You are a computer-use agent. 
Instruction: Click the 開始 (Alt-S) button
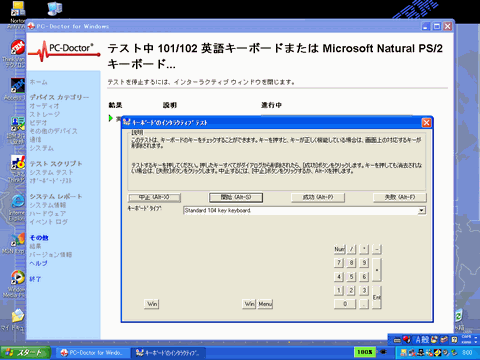(236, 197)
